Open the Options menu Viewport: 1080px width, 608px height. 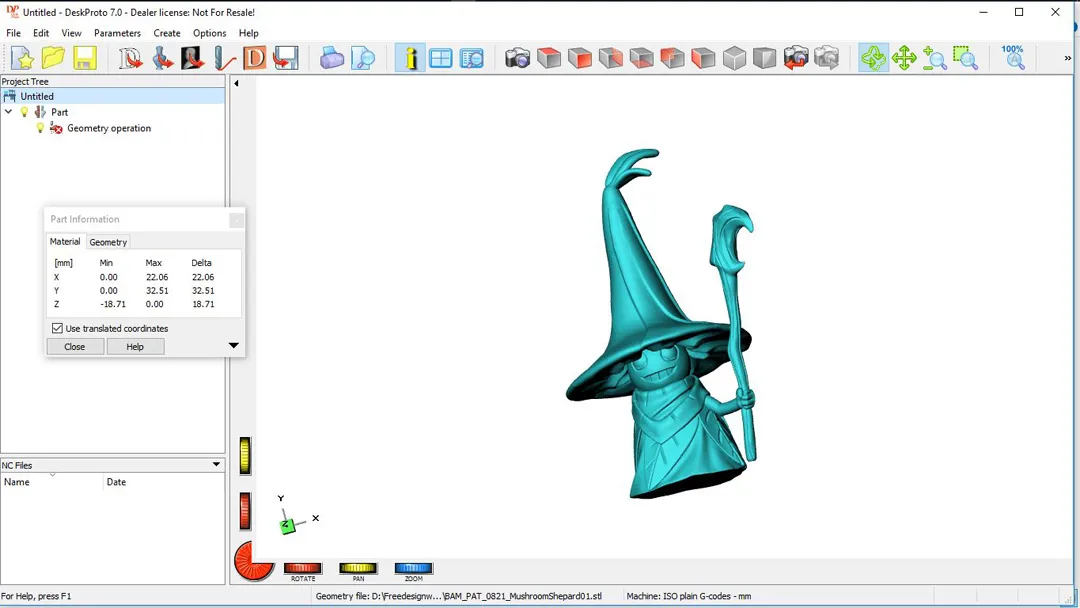point(209,33)
